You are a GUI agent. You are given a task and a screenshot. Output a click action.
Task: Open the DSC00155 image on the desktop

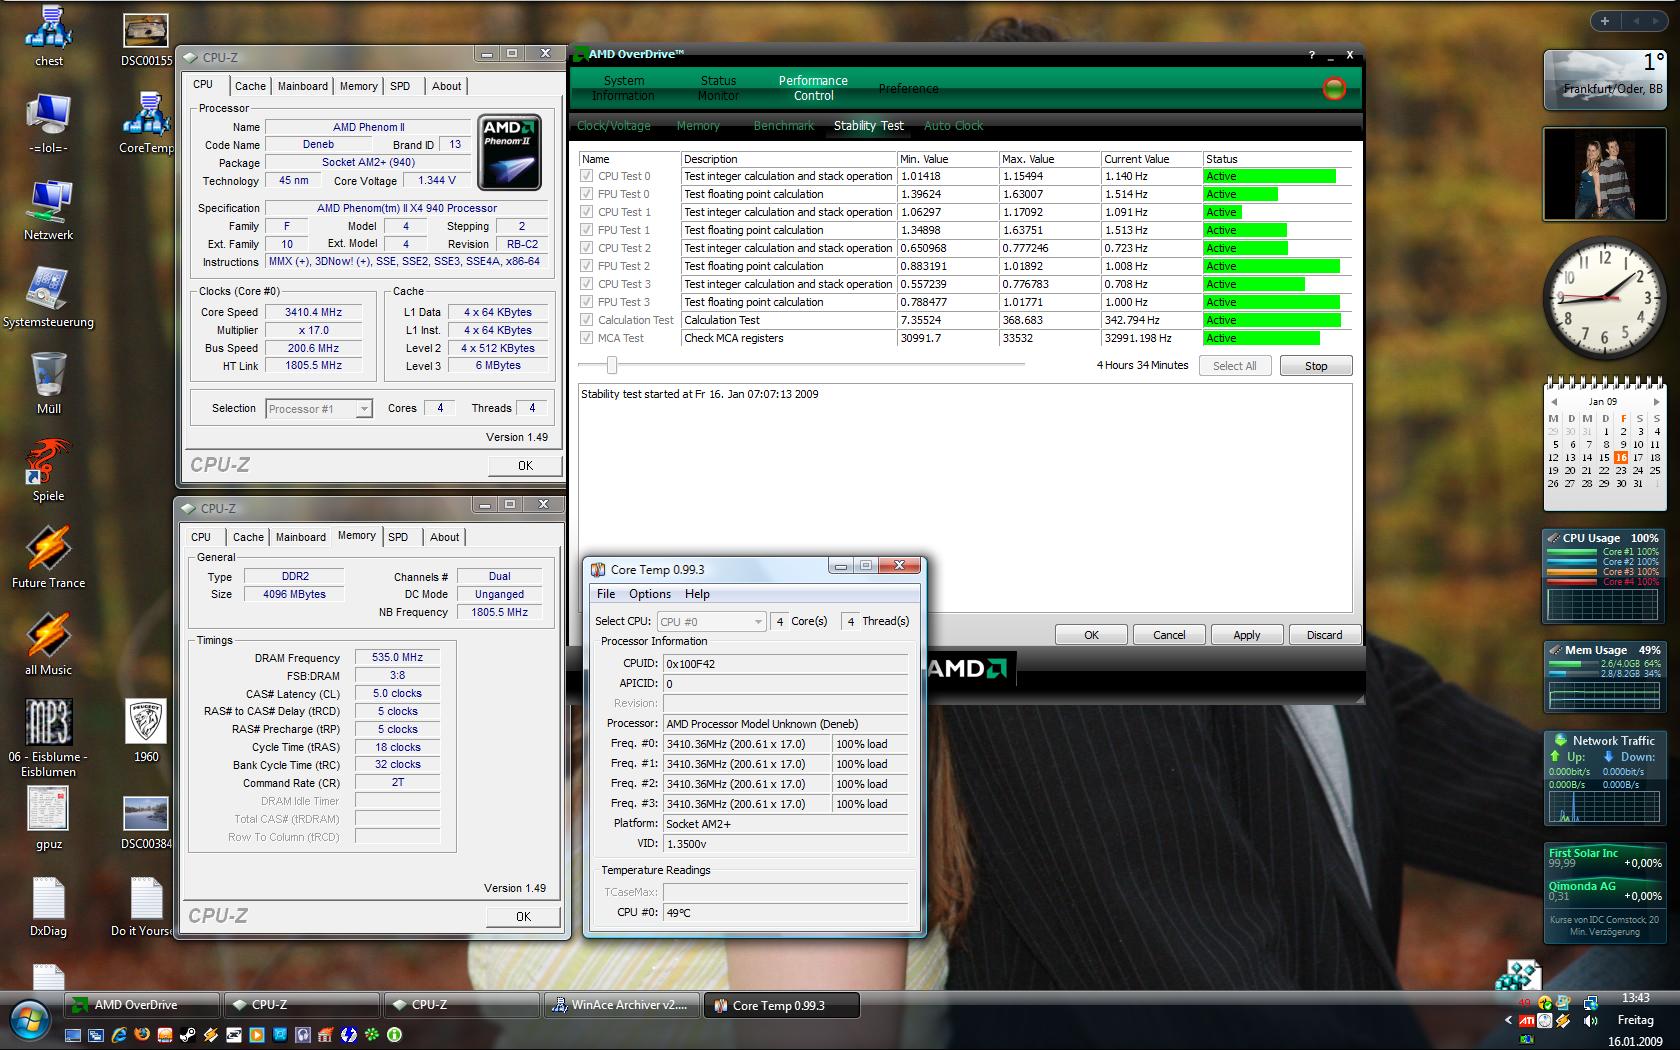(x=146, y=38)
